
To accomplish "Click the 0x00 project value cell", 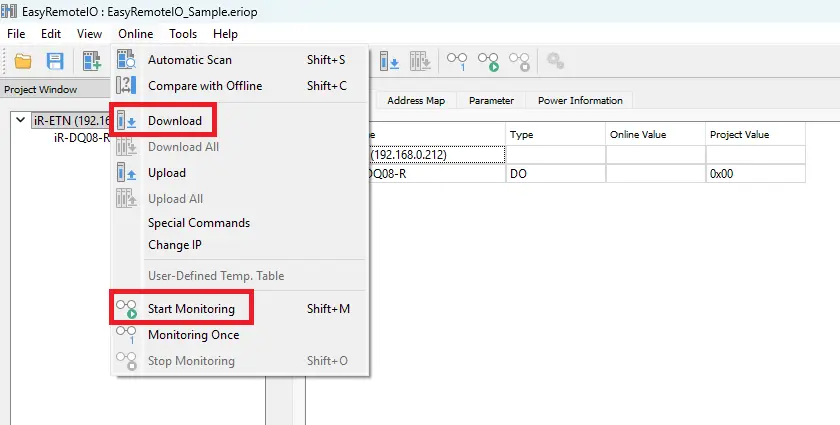I will coord(755,174).
